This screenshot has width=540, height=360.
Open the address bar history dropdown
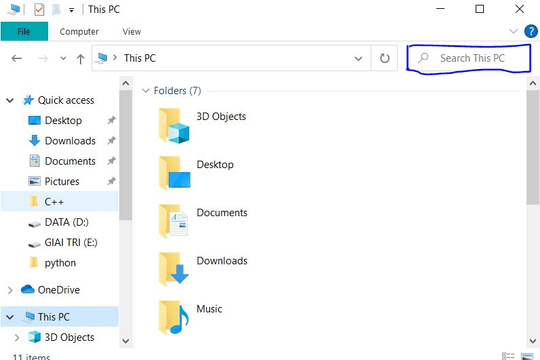pos(358,58)
